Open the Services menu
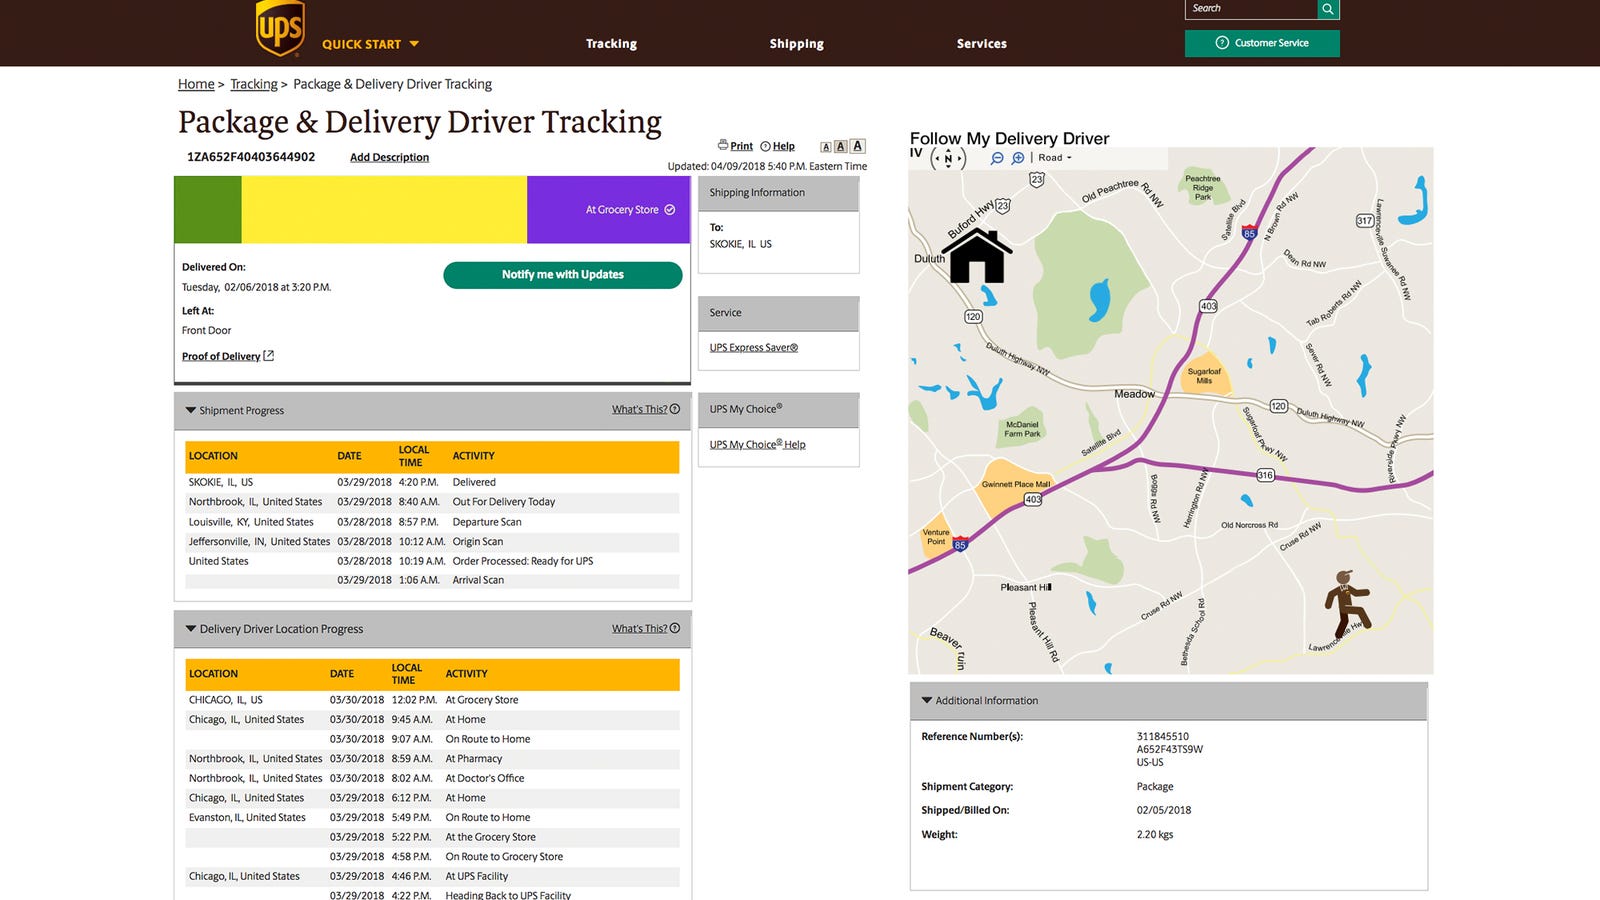Viewport: 1600px width, 900px height. click(982, 44)
